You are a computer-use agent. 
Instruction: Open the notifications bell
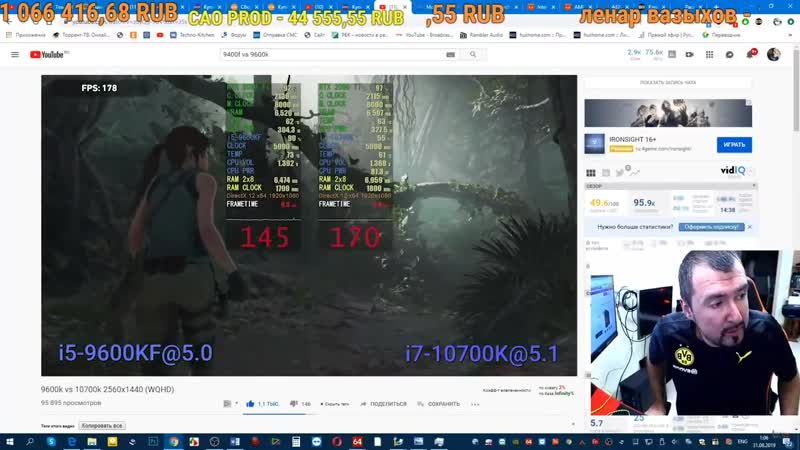coord(750,55)
